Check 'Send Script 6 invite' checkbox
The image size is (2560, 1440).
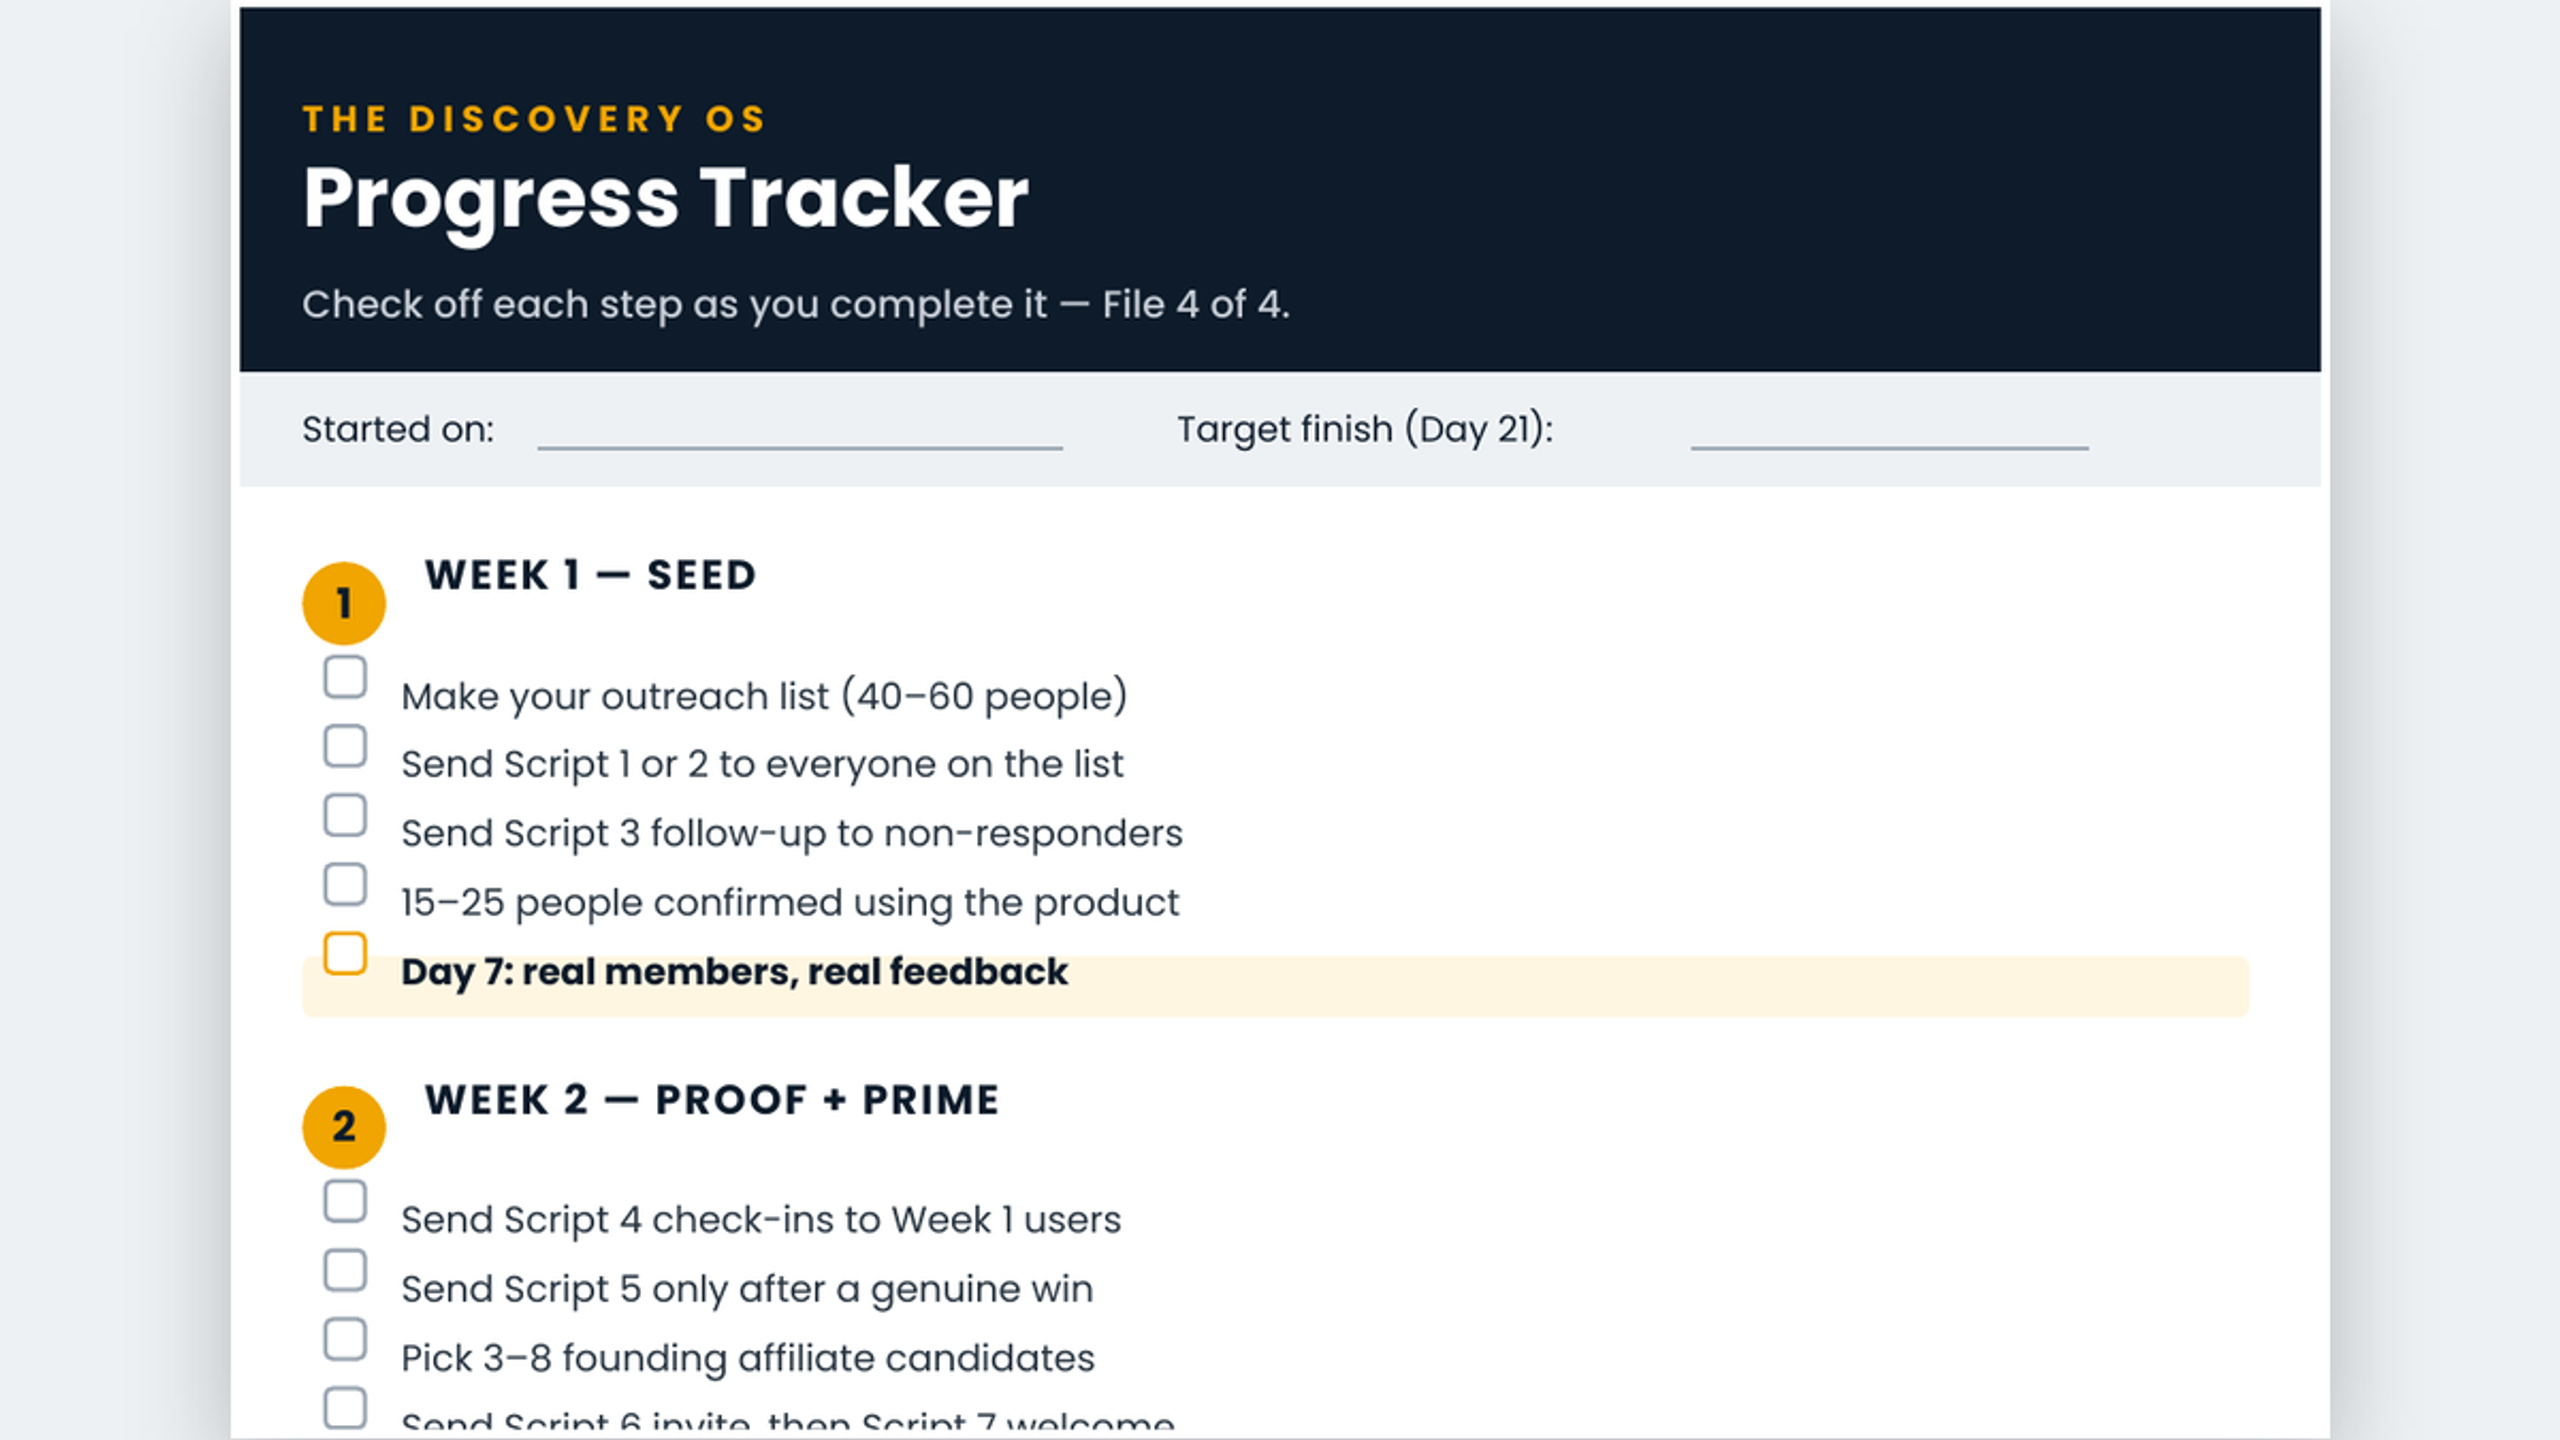345,1408
